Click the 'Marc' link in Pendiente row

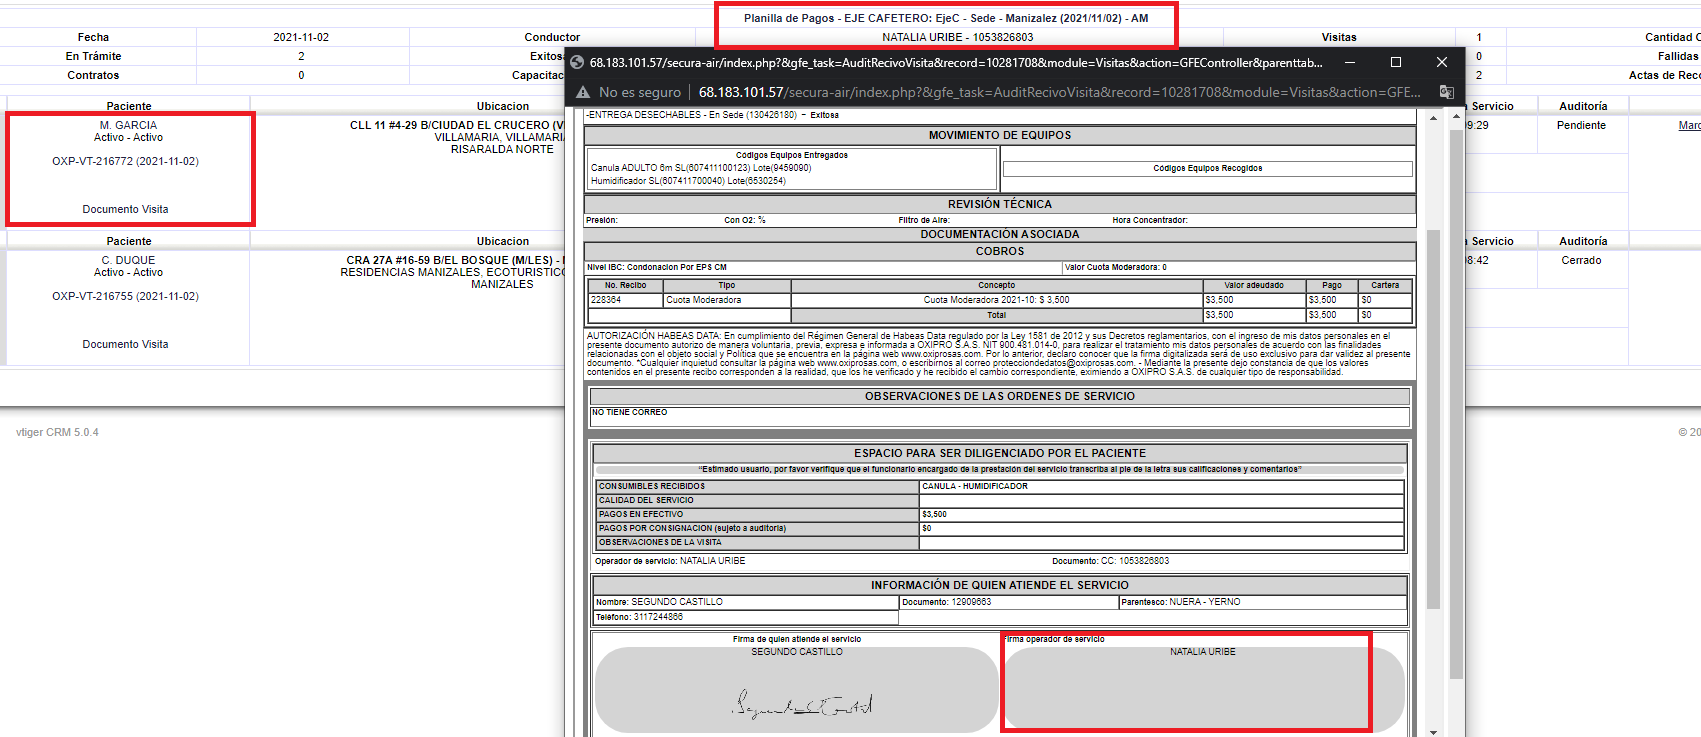click(x=1689, y=125)
